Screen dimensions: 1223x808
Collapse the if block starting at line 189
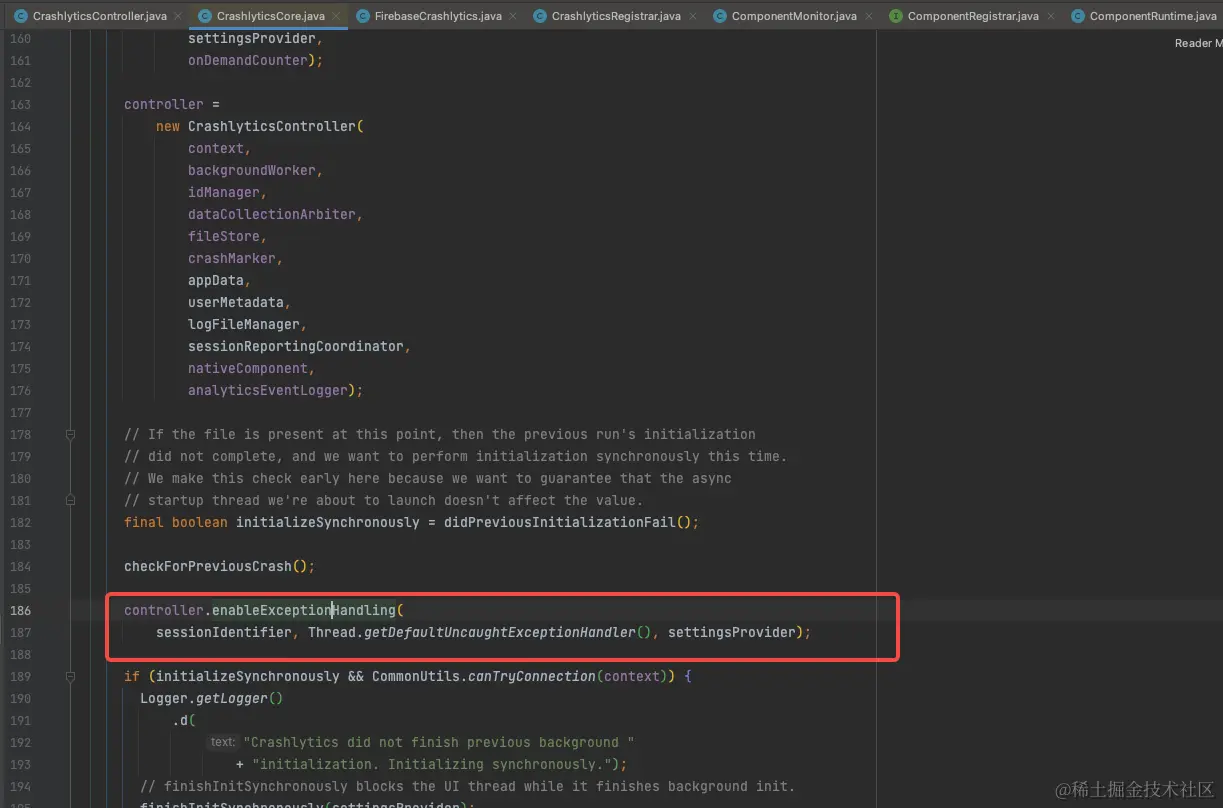70,676
